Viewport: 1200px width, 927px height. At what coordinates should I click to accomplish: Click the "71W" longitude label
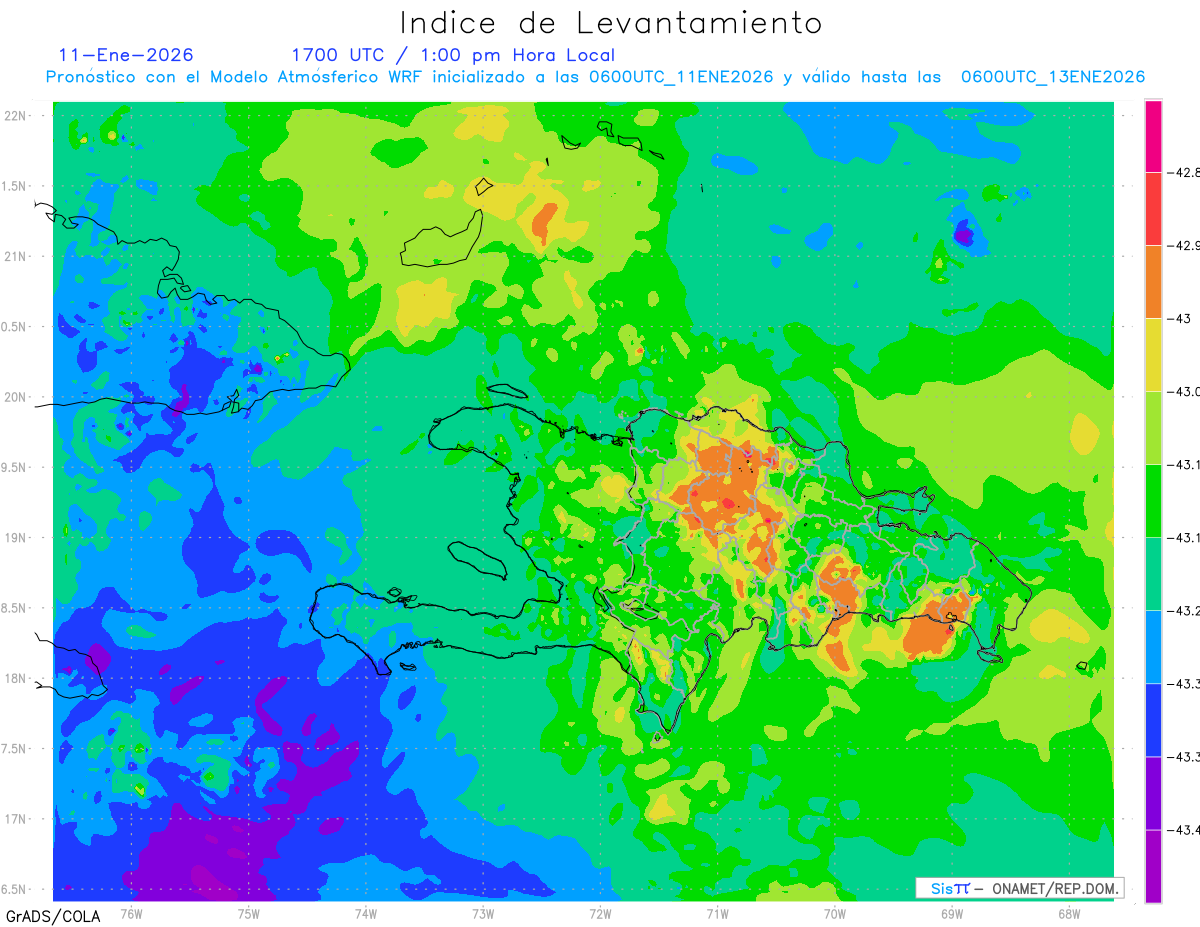pyautogui.click(x=717, y=913)
